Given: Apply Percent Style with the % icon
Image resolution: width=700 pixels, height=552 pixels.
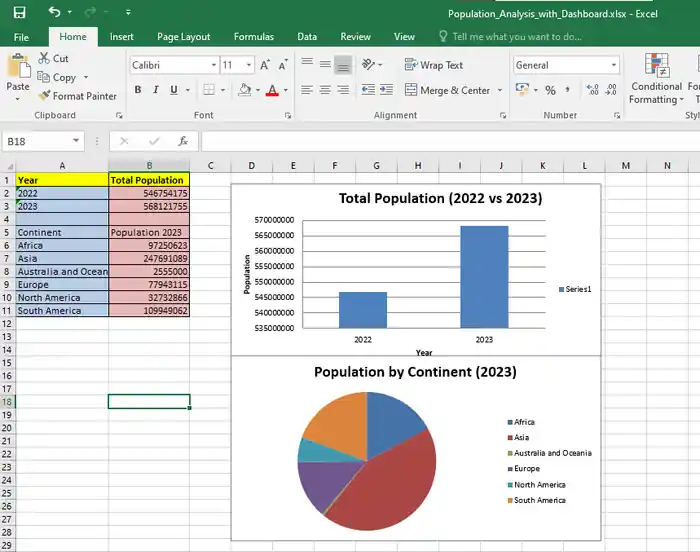Looking at the screenshot, I should tap(550, 90).
